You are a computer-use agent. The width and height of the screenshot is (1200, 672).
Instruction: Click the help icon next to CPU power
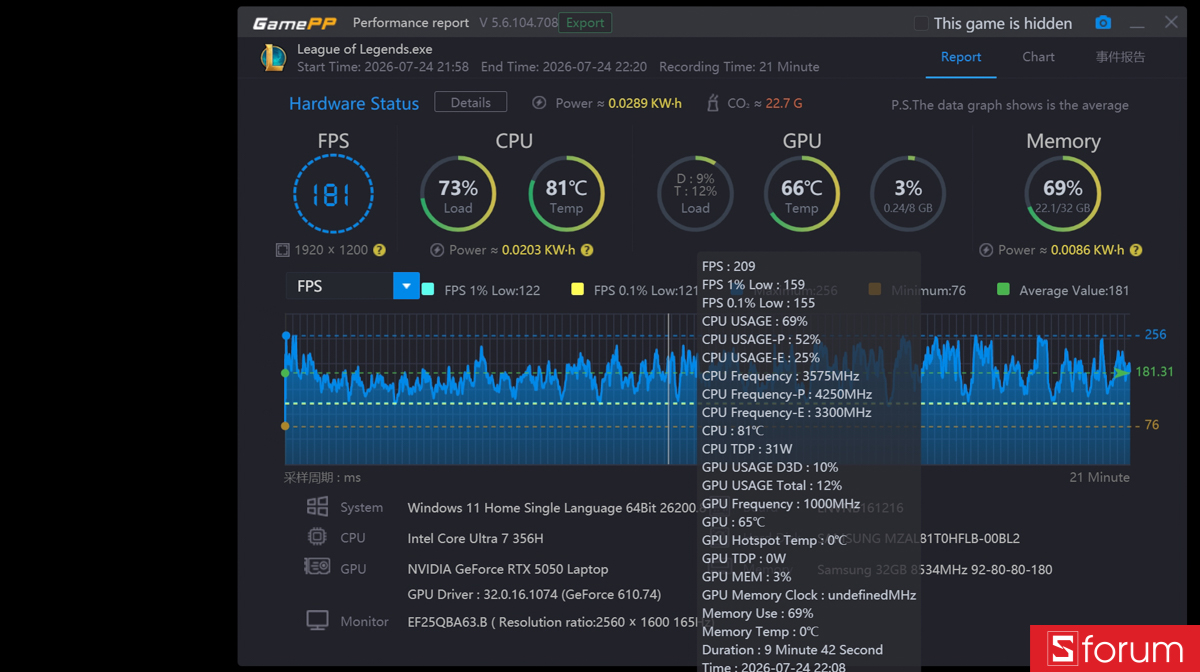tap(587, 250)
